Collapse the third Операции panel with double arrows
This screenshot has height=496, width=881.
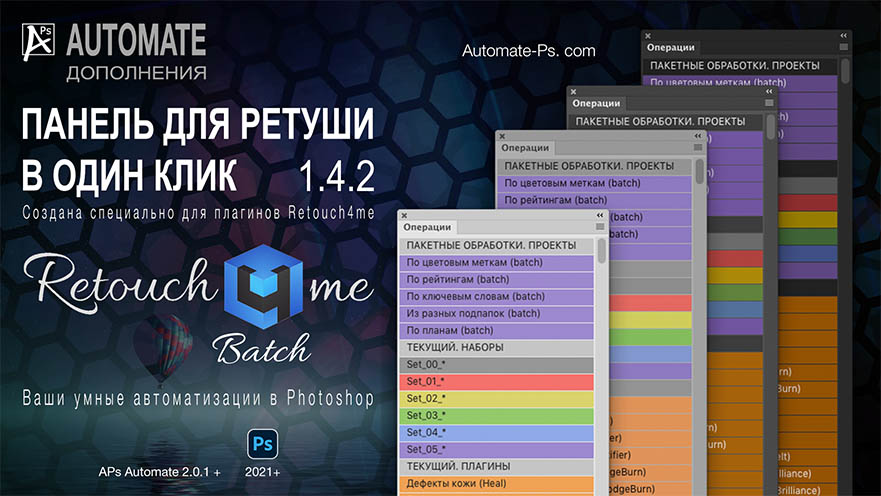pos(769,92)
